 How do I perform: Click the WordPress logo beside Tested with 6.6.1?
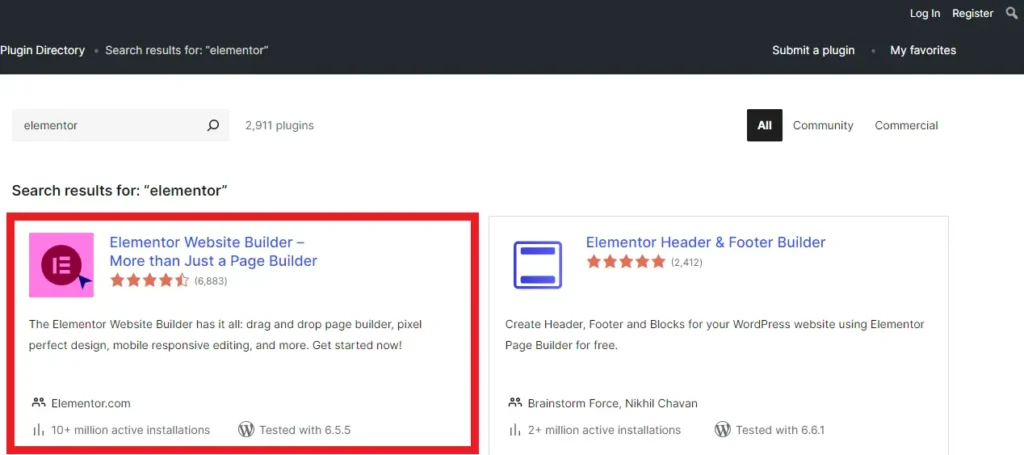722,430
